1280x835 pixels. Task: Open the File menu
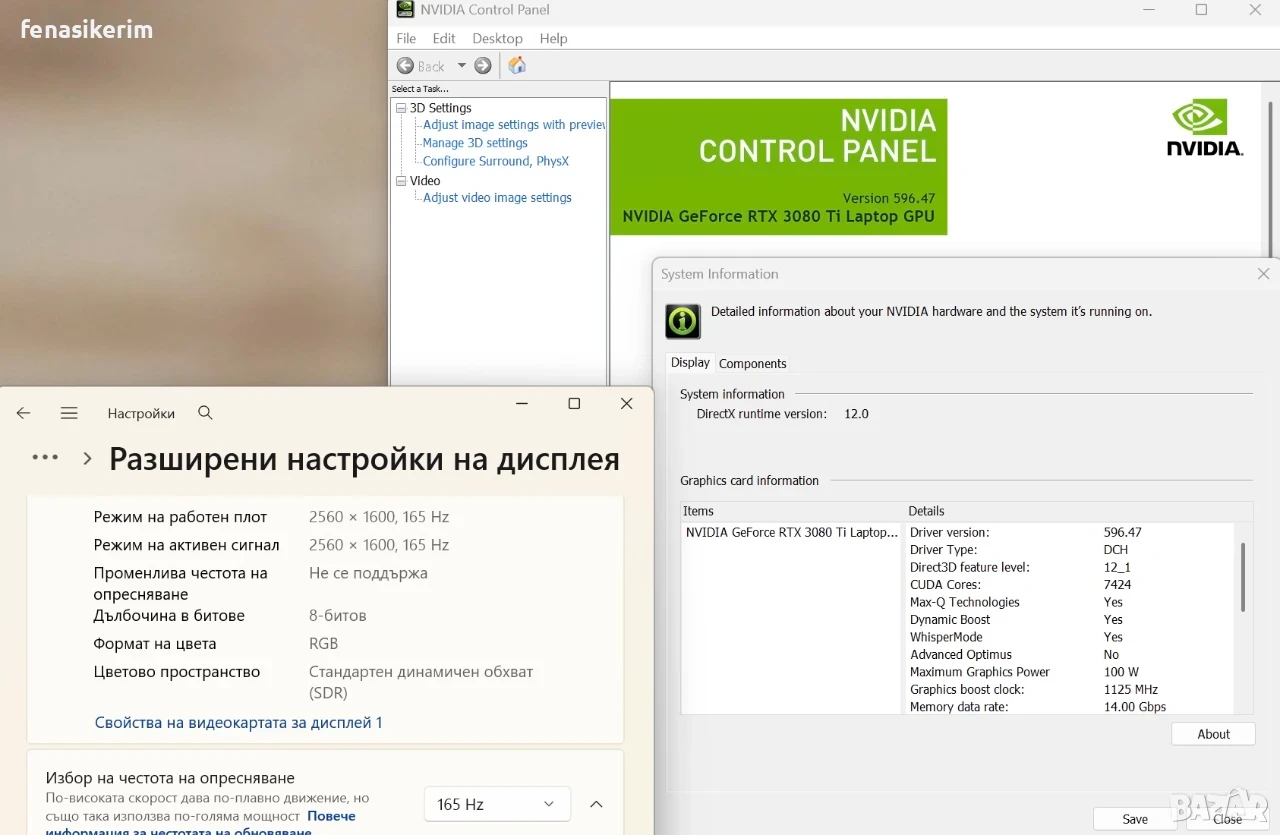click(406, 39)
